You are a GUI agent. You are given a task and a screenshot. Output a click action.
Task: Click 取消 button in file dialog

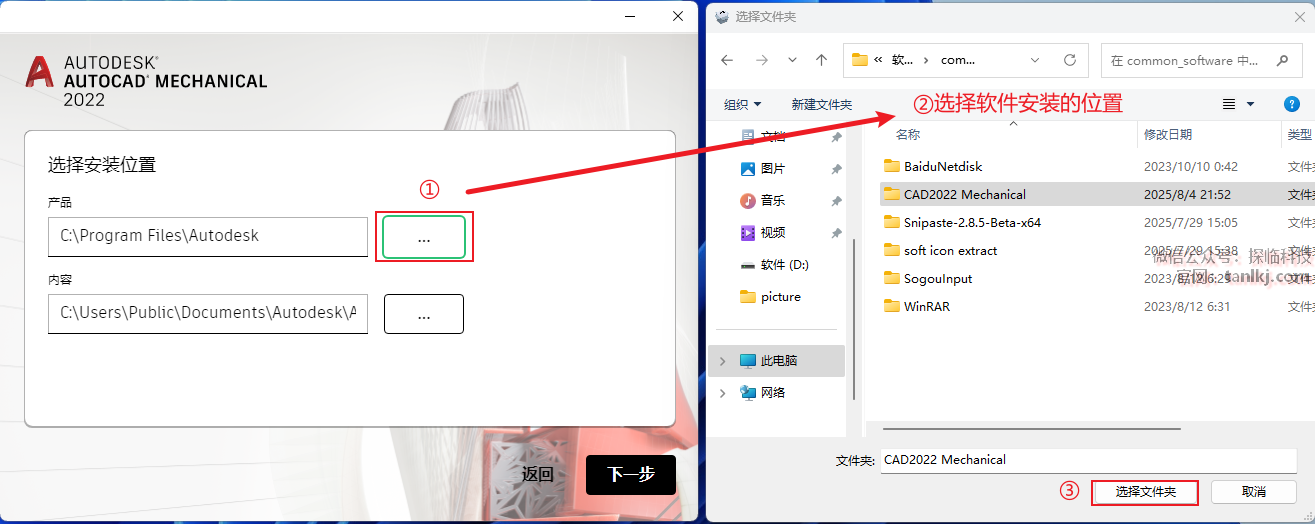point(1254,492)
